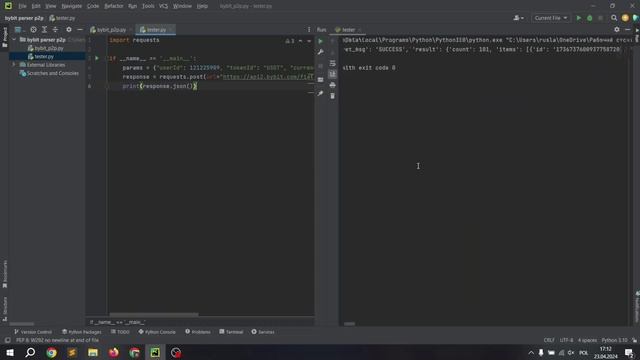Image resolution: width=640 pixels, height=360 pixels.
Task: Open the Tools menu
Action: (148, 6)
